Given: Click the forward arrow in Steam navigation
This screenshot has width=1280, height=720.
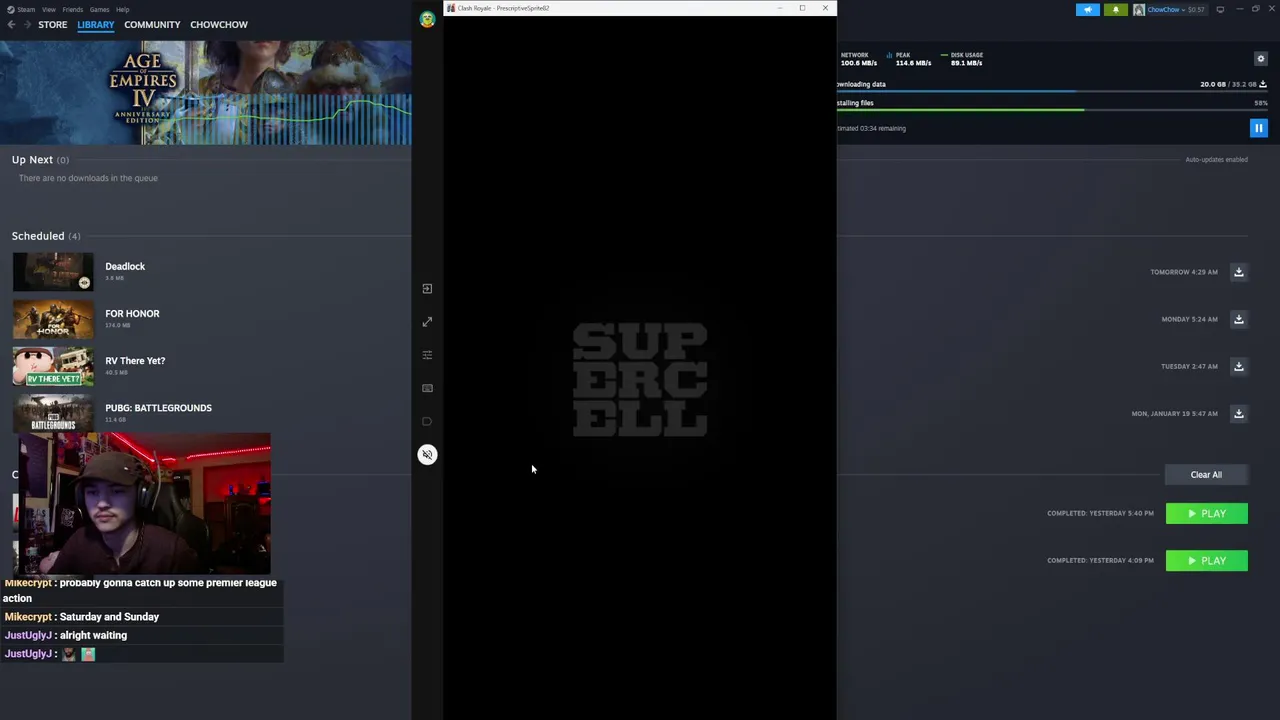Looking at the screenshot, I should 27,24.
